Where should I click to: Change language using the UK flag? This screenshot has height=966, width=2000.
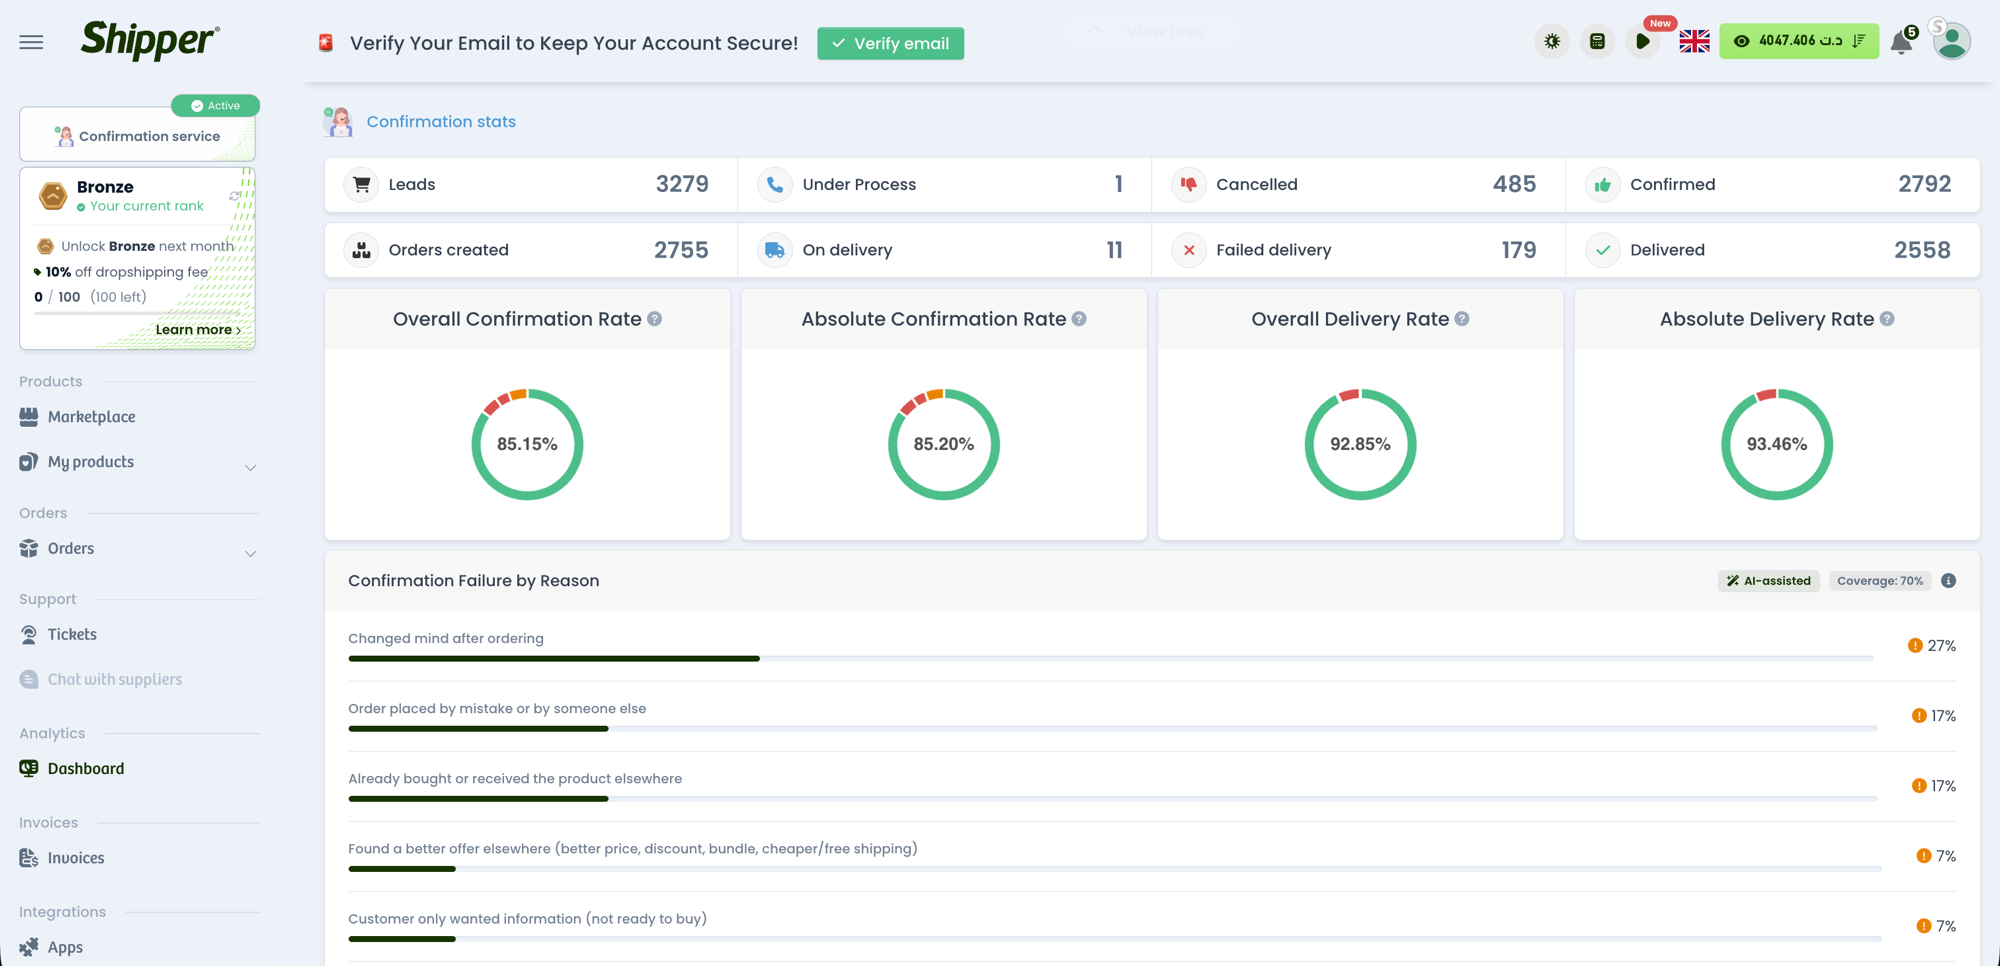1694,41
